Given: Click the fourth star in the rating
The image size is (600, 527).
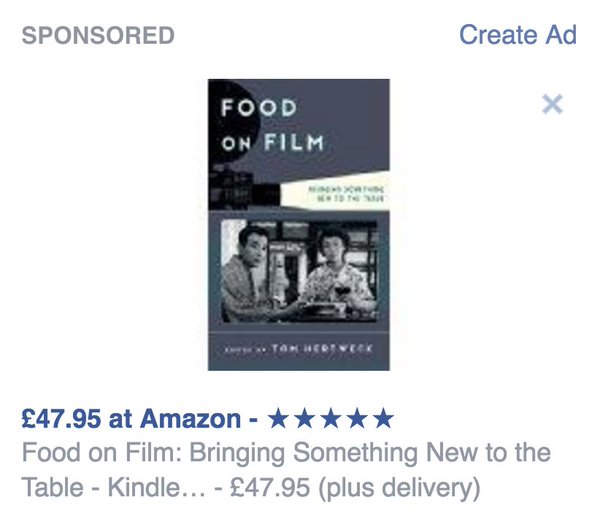Looking at the screenshot, I should point(357,418).
